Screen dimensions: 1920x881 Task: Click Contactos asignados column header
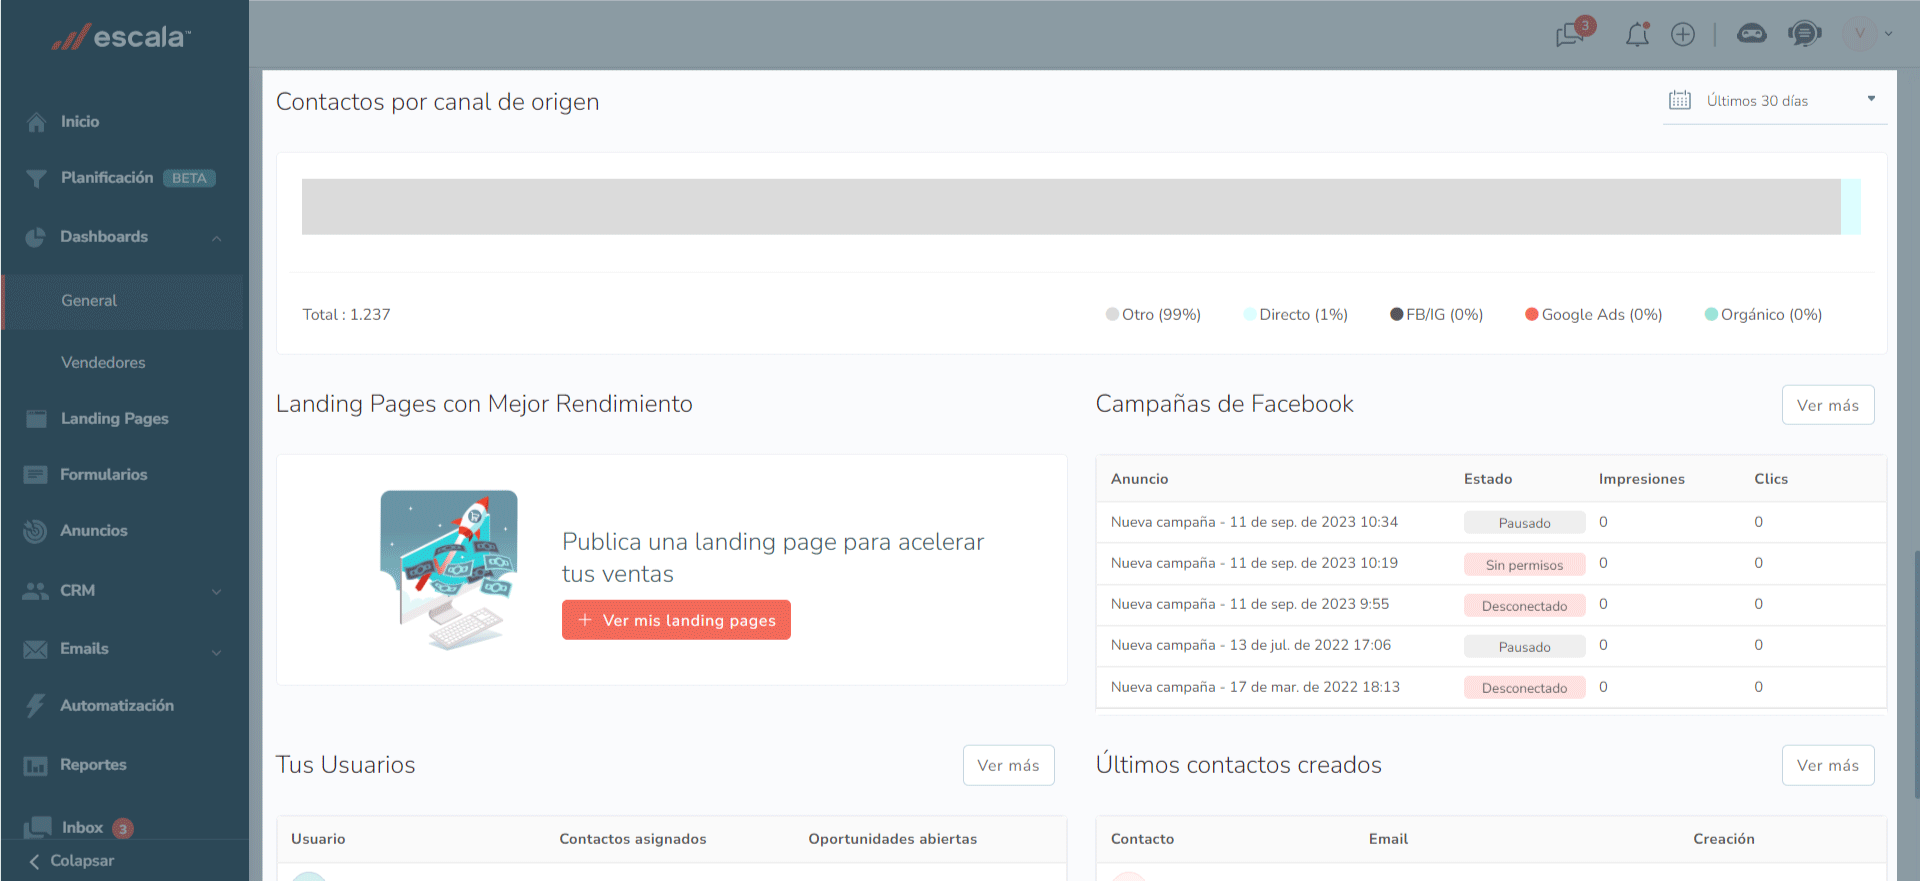pos(633,839)
